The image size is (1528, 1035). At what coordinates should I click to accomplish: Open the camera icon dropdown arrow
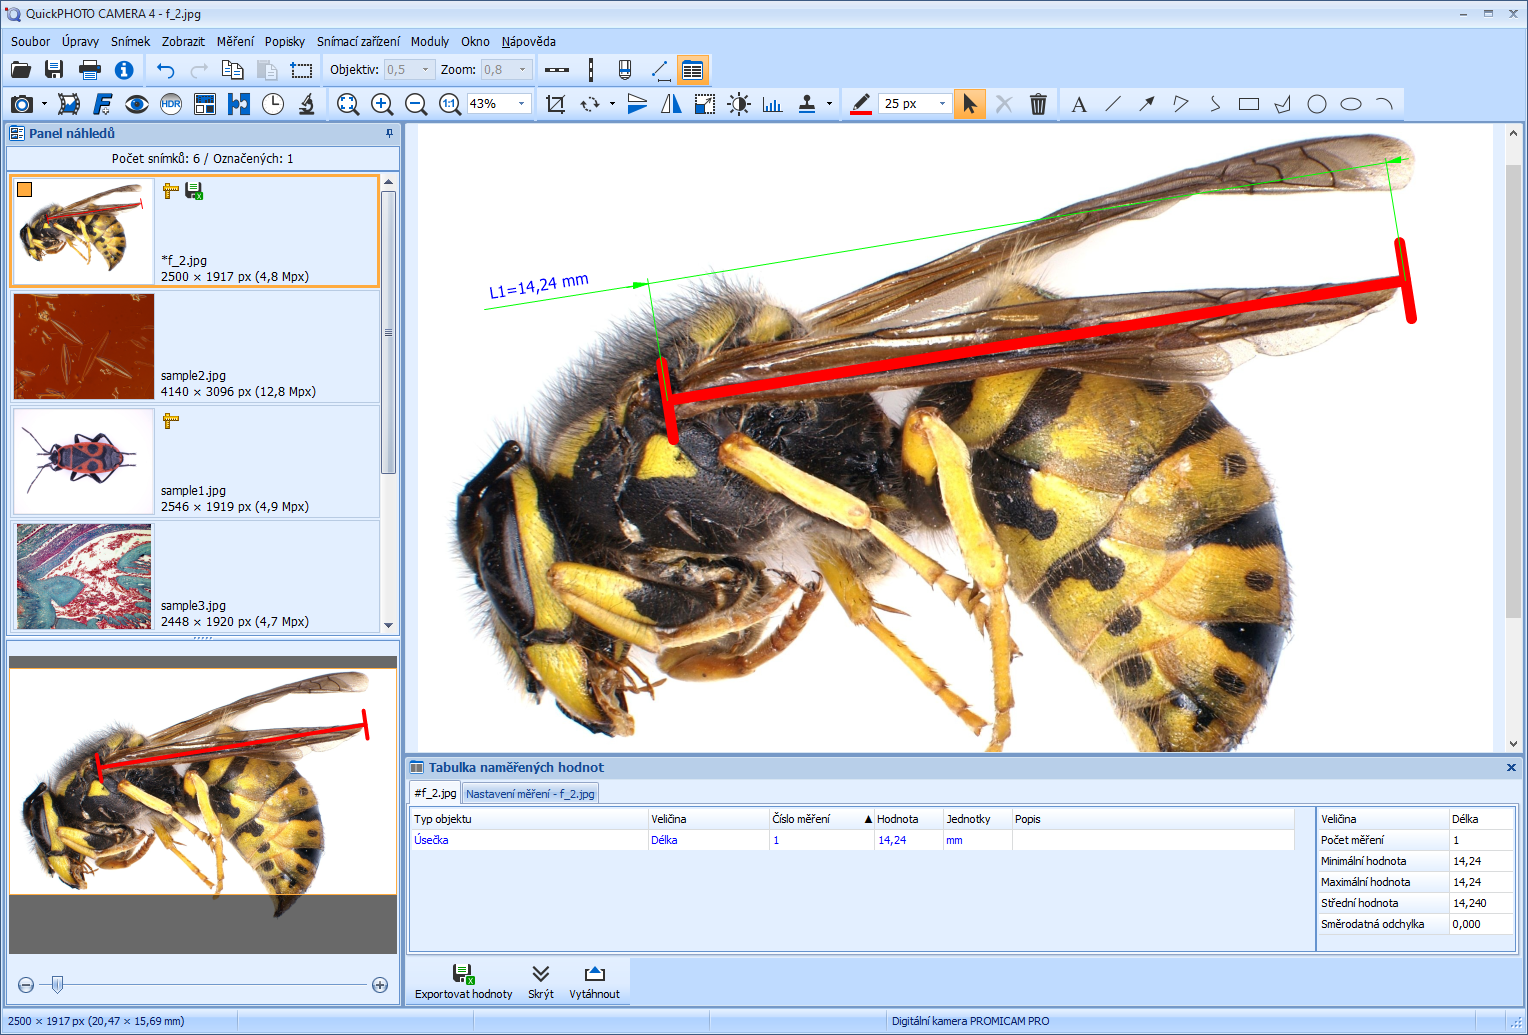44,104
